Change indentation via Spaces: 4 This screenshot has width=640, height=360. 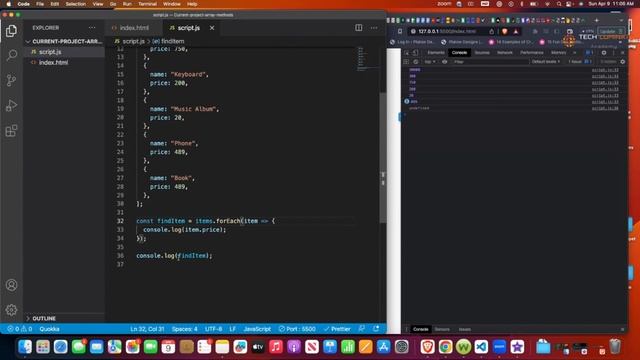(x=184, y=329)
